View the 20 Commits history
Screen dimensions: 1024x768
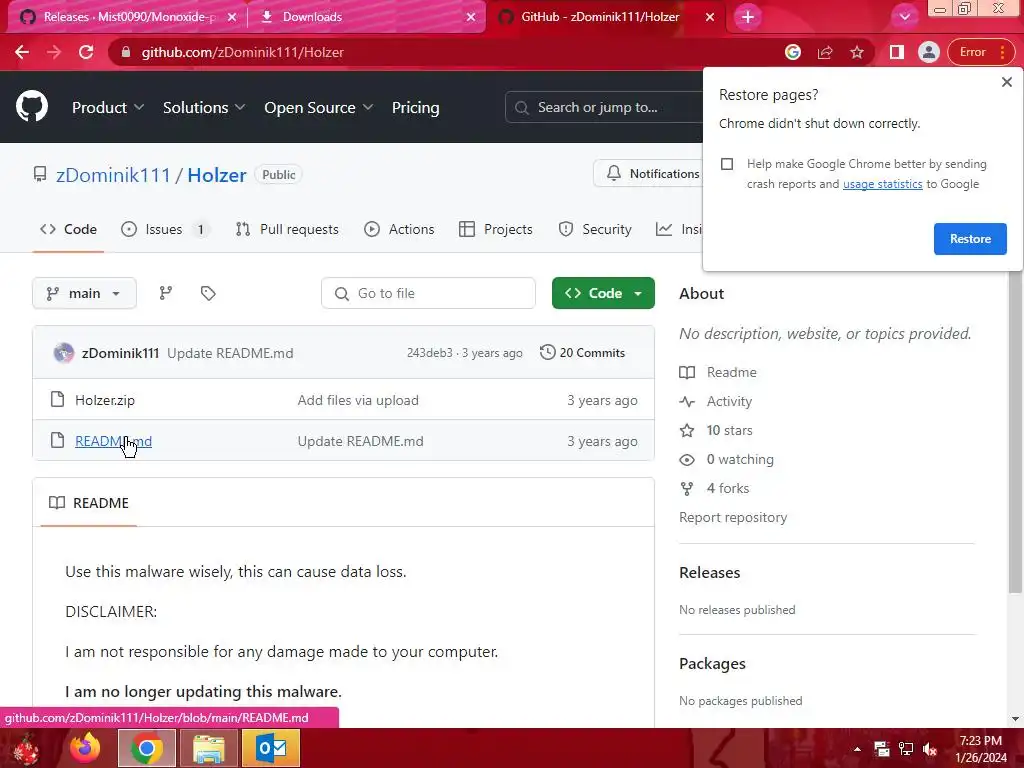583,353
